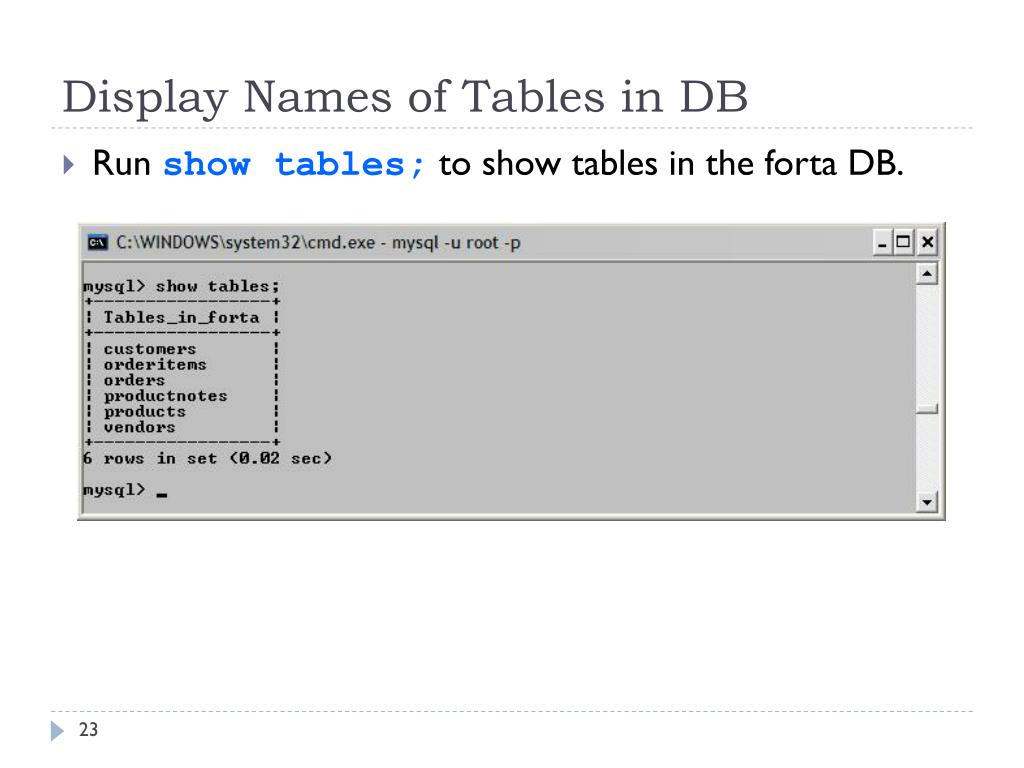
Task: Select the 'productnotes' table row
Action: pyautogui.click(x=165, y=396)
